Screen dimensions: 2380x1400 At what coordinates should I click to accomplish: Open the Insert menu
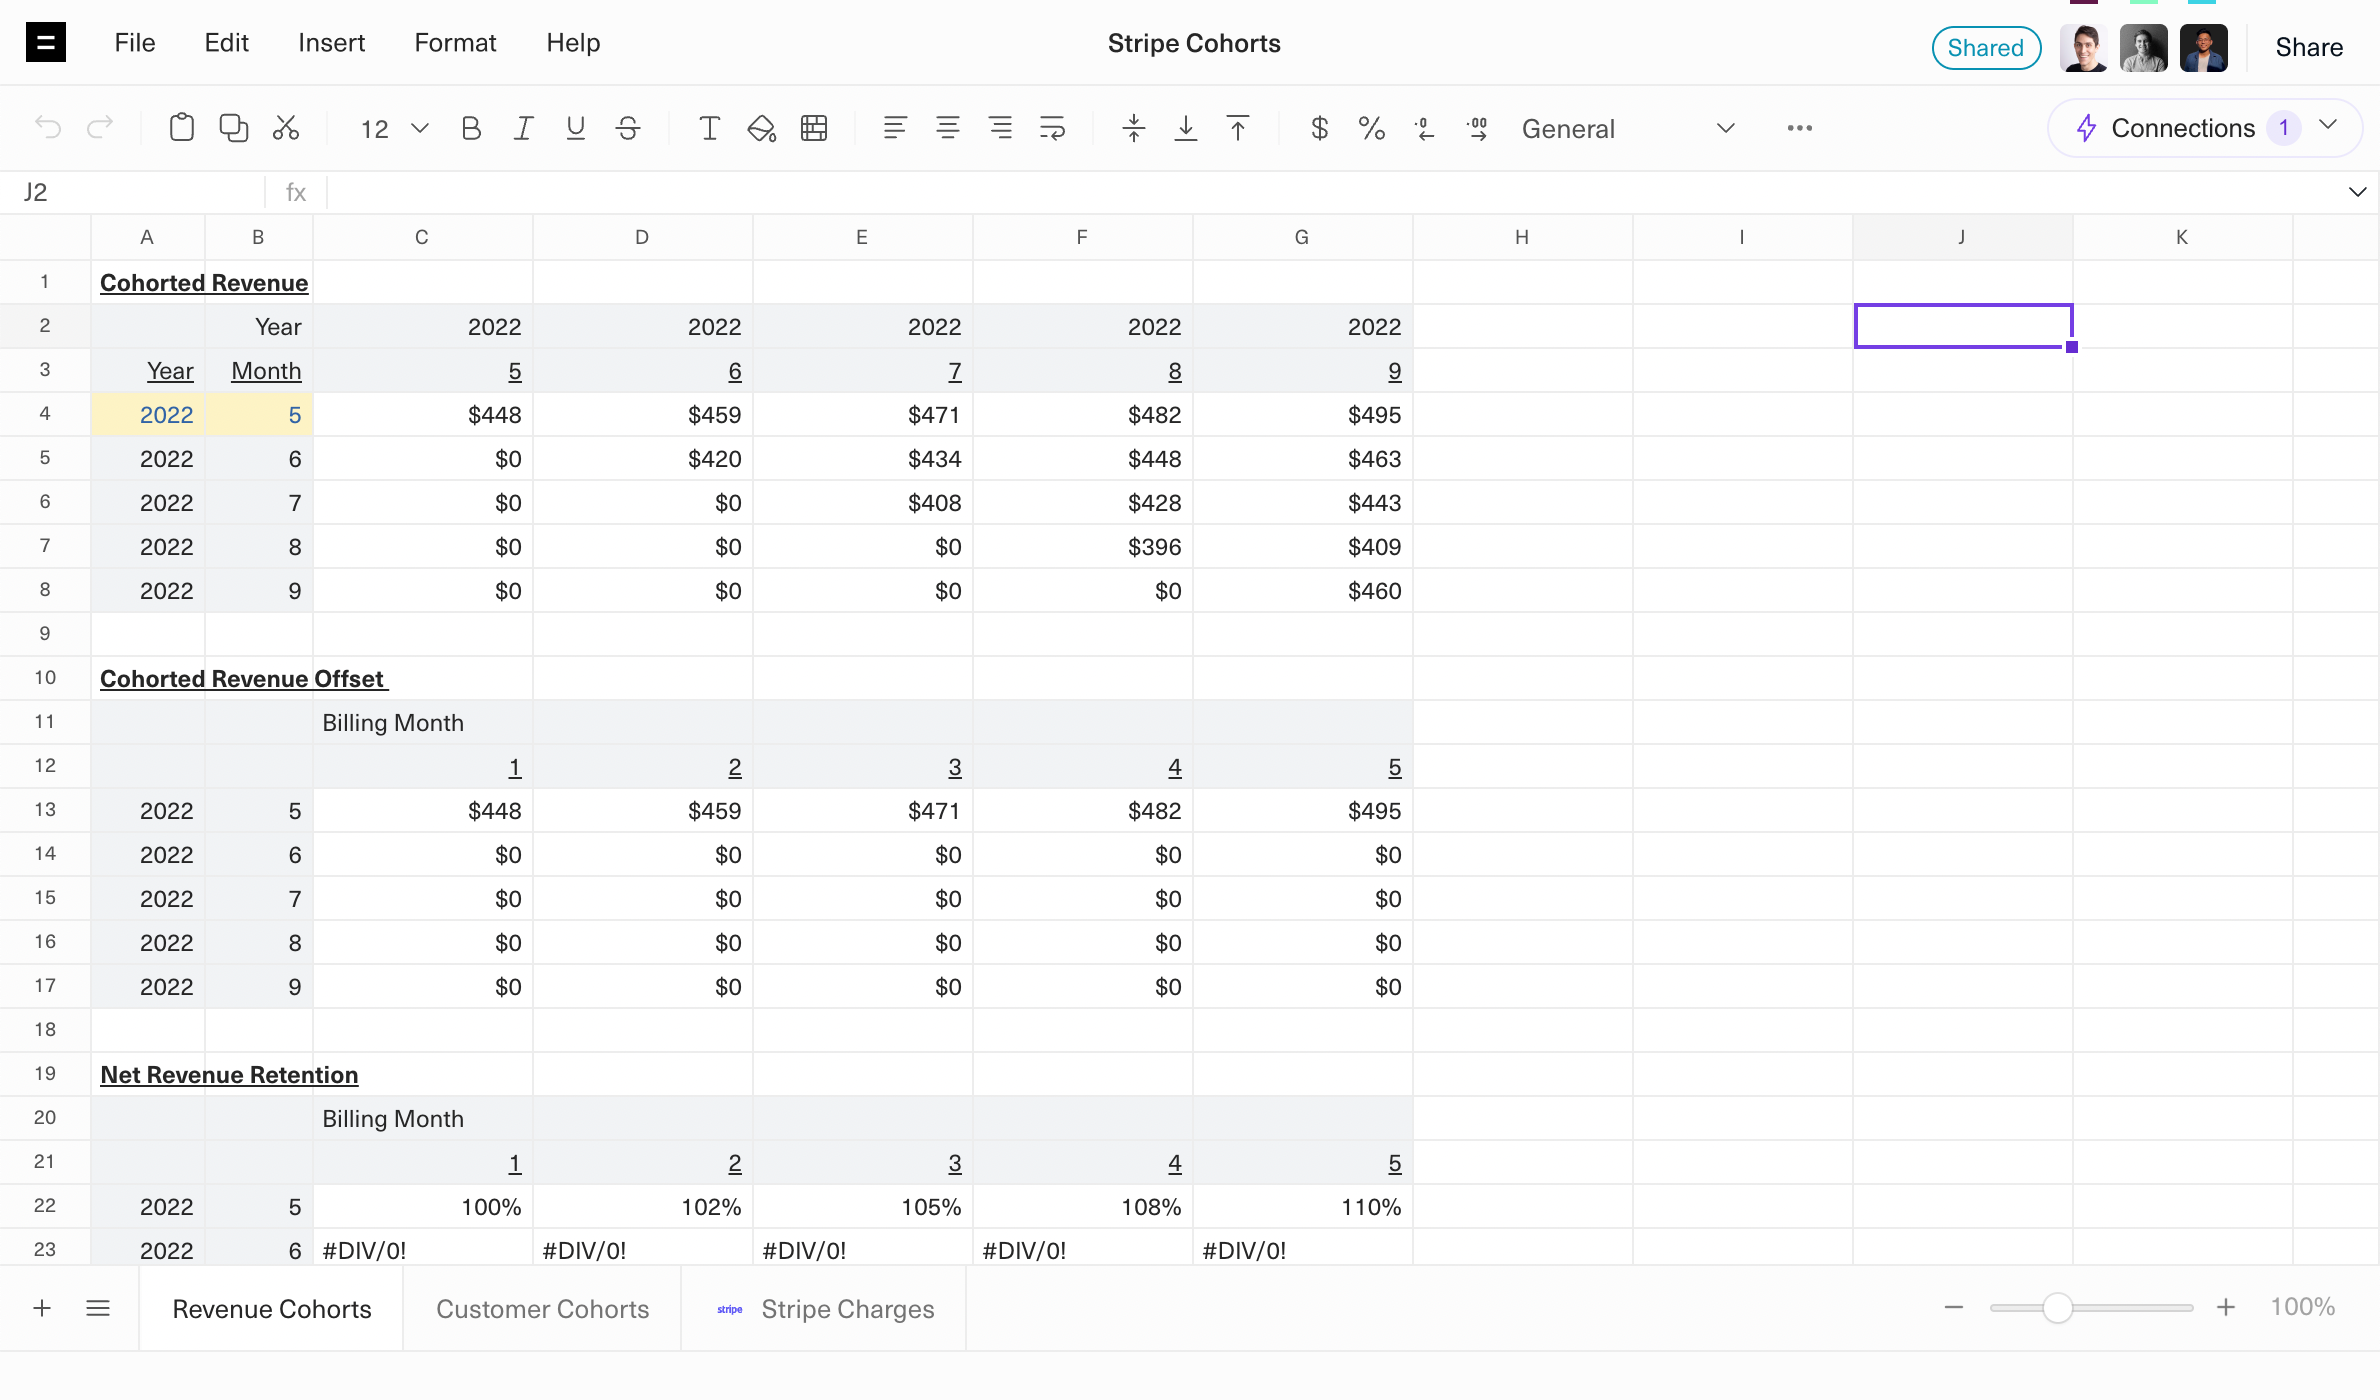click(x=331, y=43)
